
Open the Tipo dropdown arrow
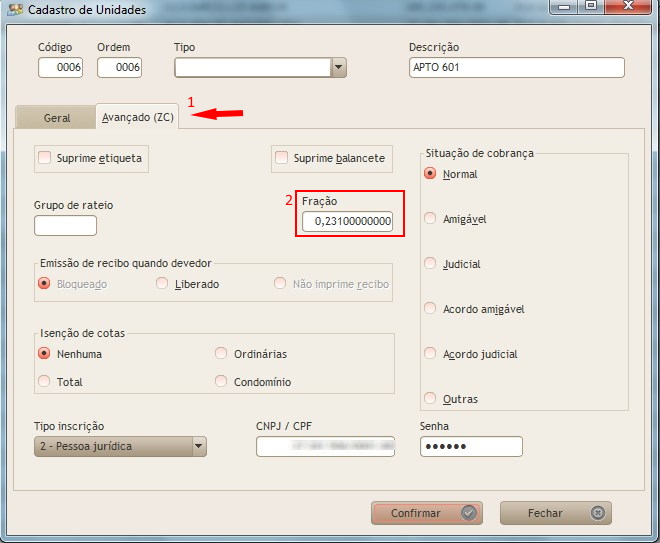click(x=339, y=68)
